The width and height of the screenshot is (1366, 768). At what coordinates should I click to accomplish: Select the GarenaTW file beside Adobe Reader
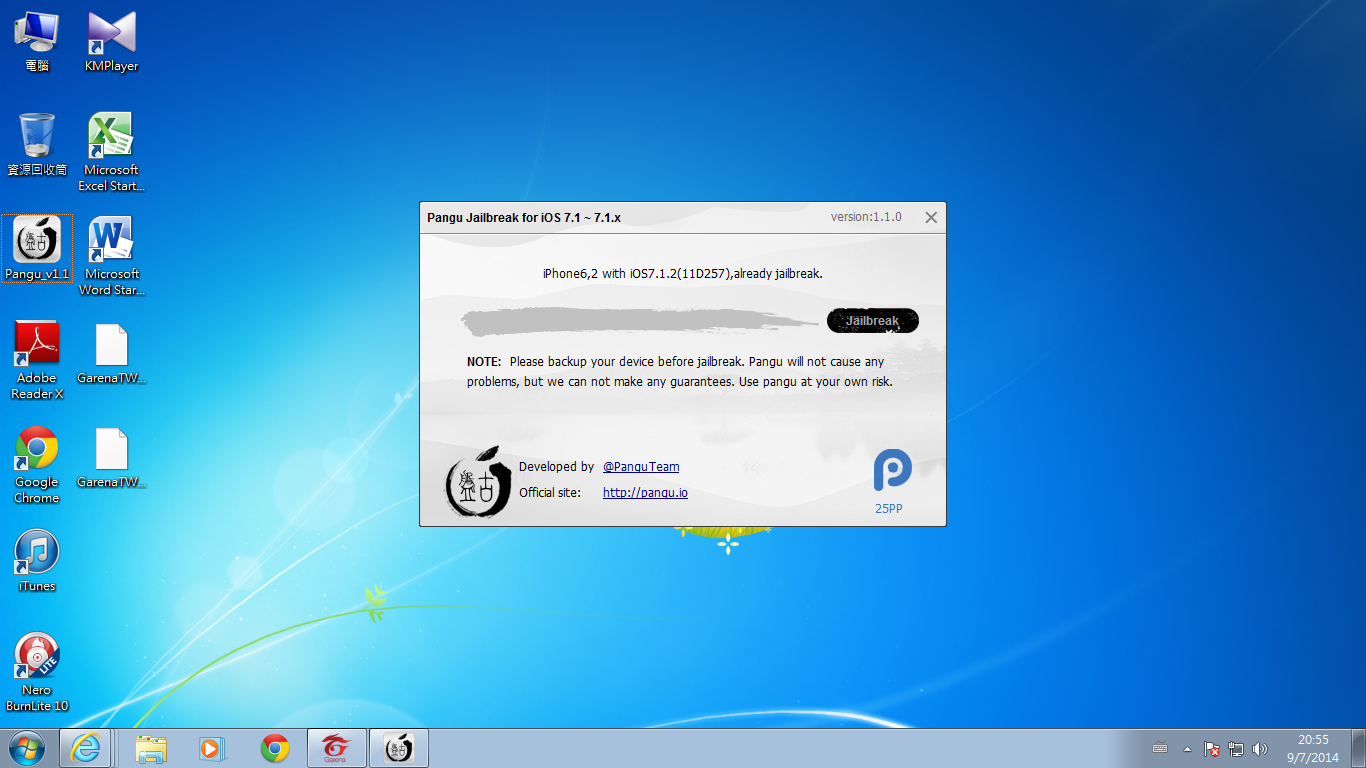click(112, 353)
